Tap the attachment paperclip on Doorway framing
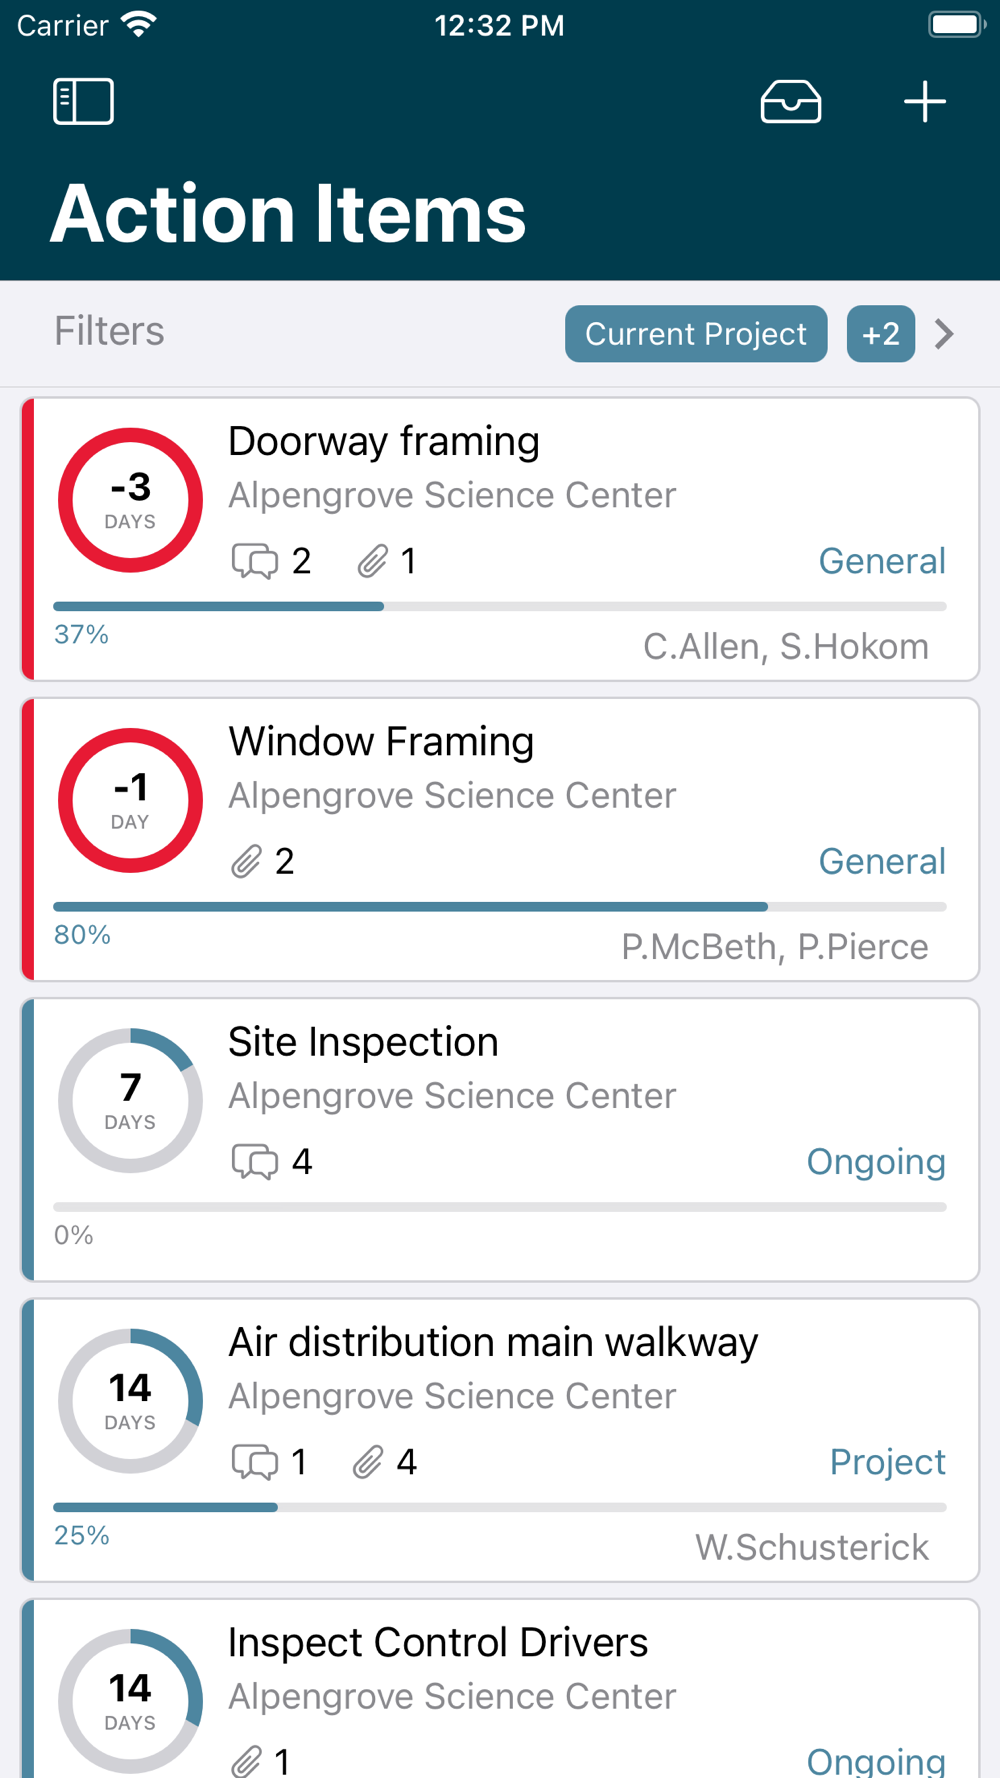This screenshot has height=1778, width=1000. (x=372, y=562)
